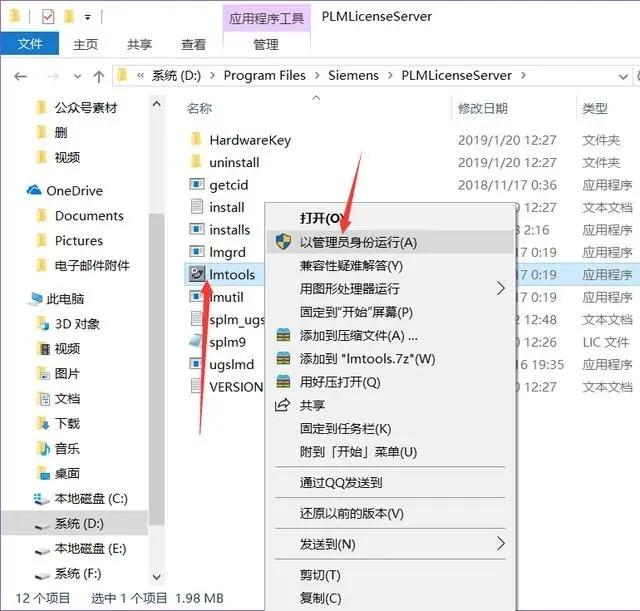Open 公众号素材 folder in navigation pane
Viewport: 640px width, 611px height.
(x=86, y=107)
